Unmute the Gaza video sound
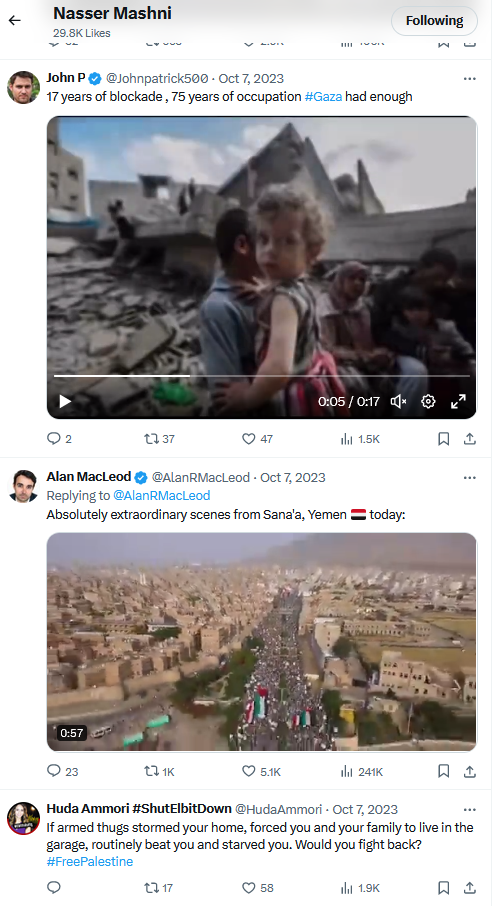 [398, 401]
